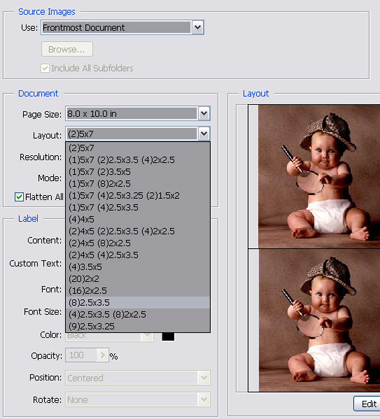
Task: Click the bottom baby photo in preview
Action: pyautogui.click(x=319, y=320)
